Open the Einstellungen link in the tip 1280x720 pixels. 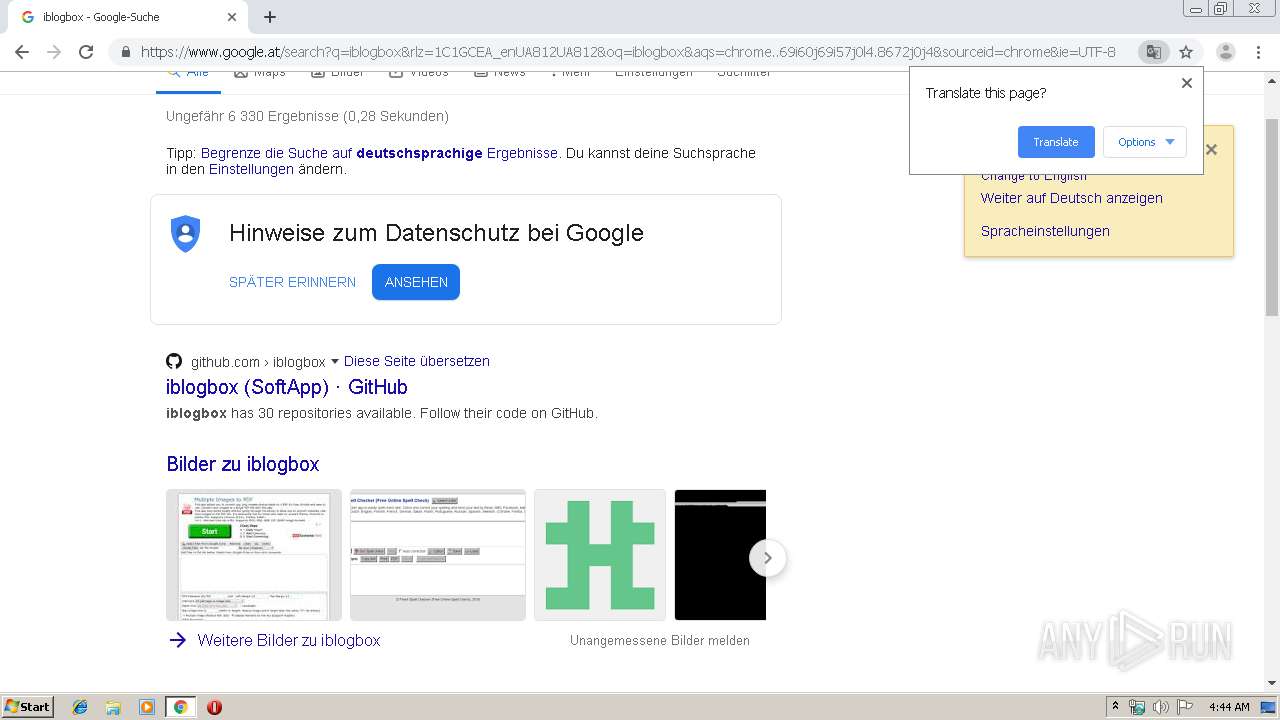[251, 169]
